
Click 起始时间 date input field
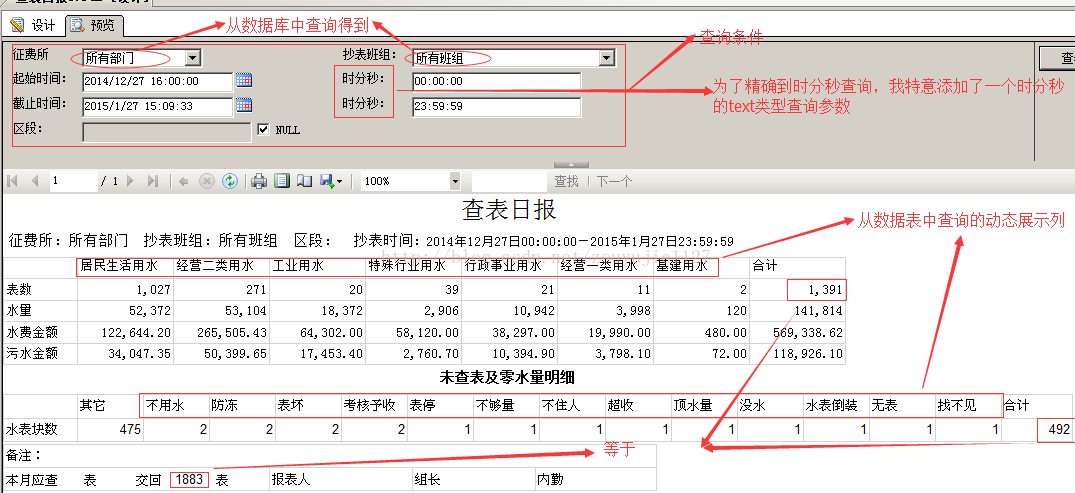coord(158,82)
